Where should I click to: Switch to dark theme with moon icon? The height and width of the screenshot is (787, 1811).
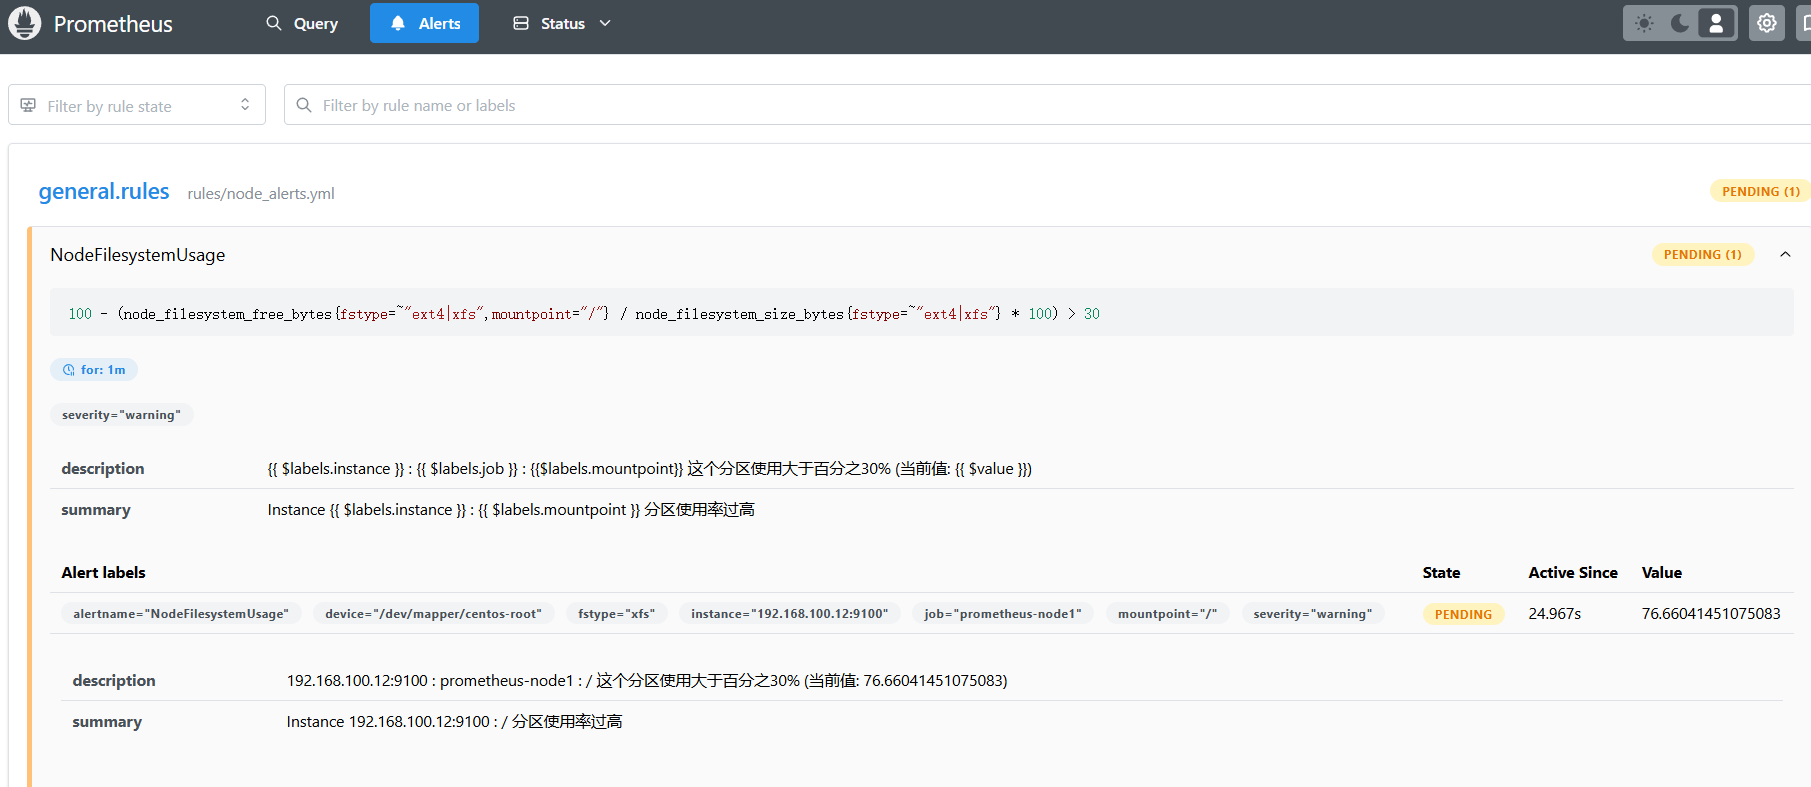(x=1680, y=23)
